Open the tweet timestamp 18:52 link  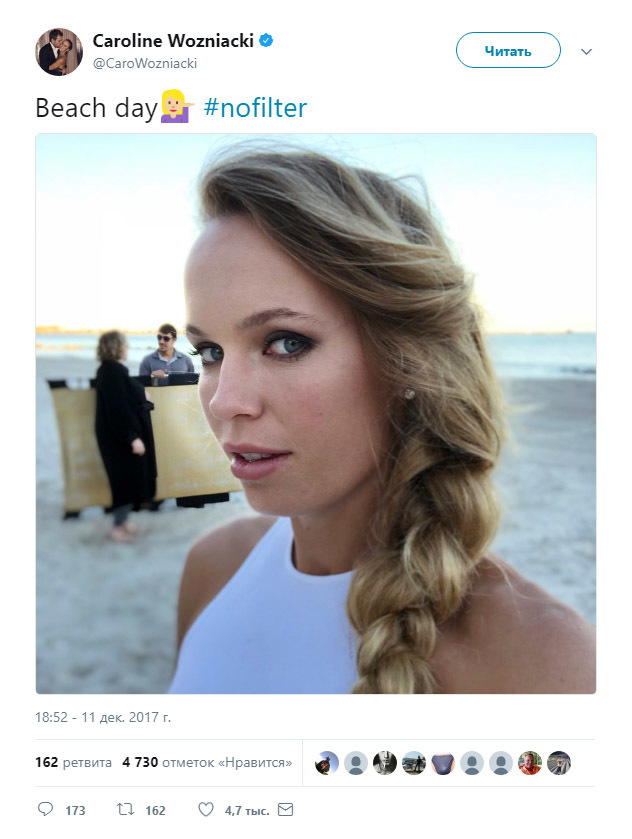[103, 717]
